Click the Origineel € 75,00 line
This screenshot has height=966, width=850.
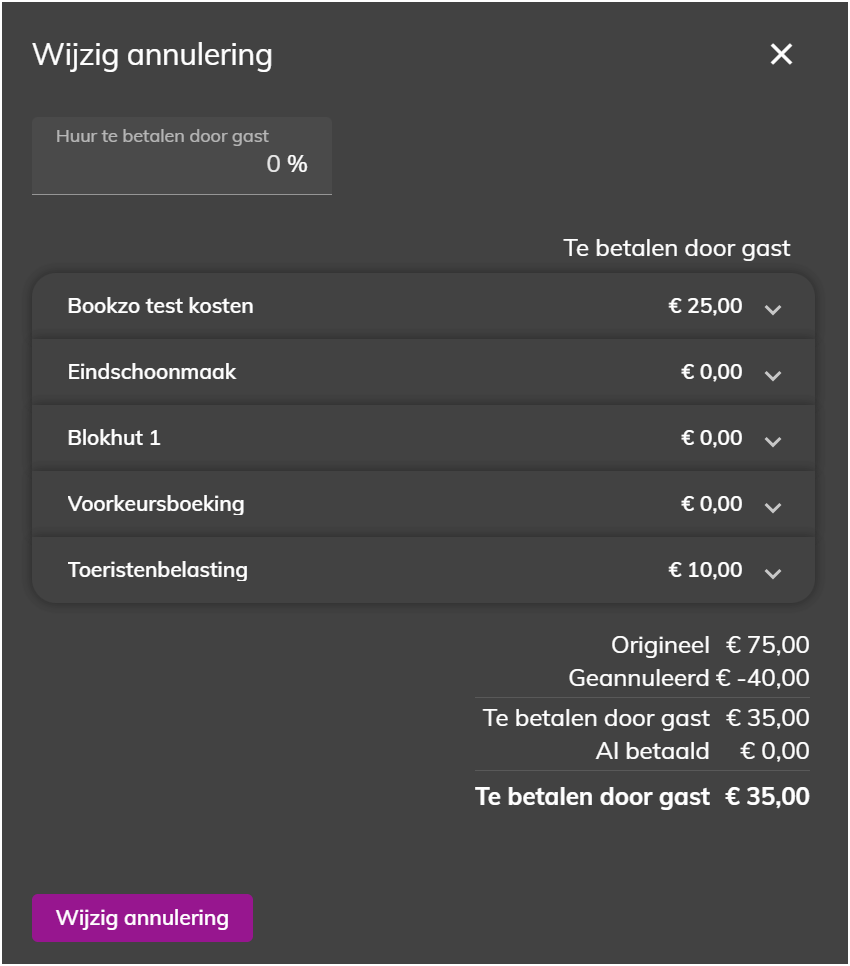point(710,645)
